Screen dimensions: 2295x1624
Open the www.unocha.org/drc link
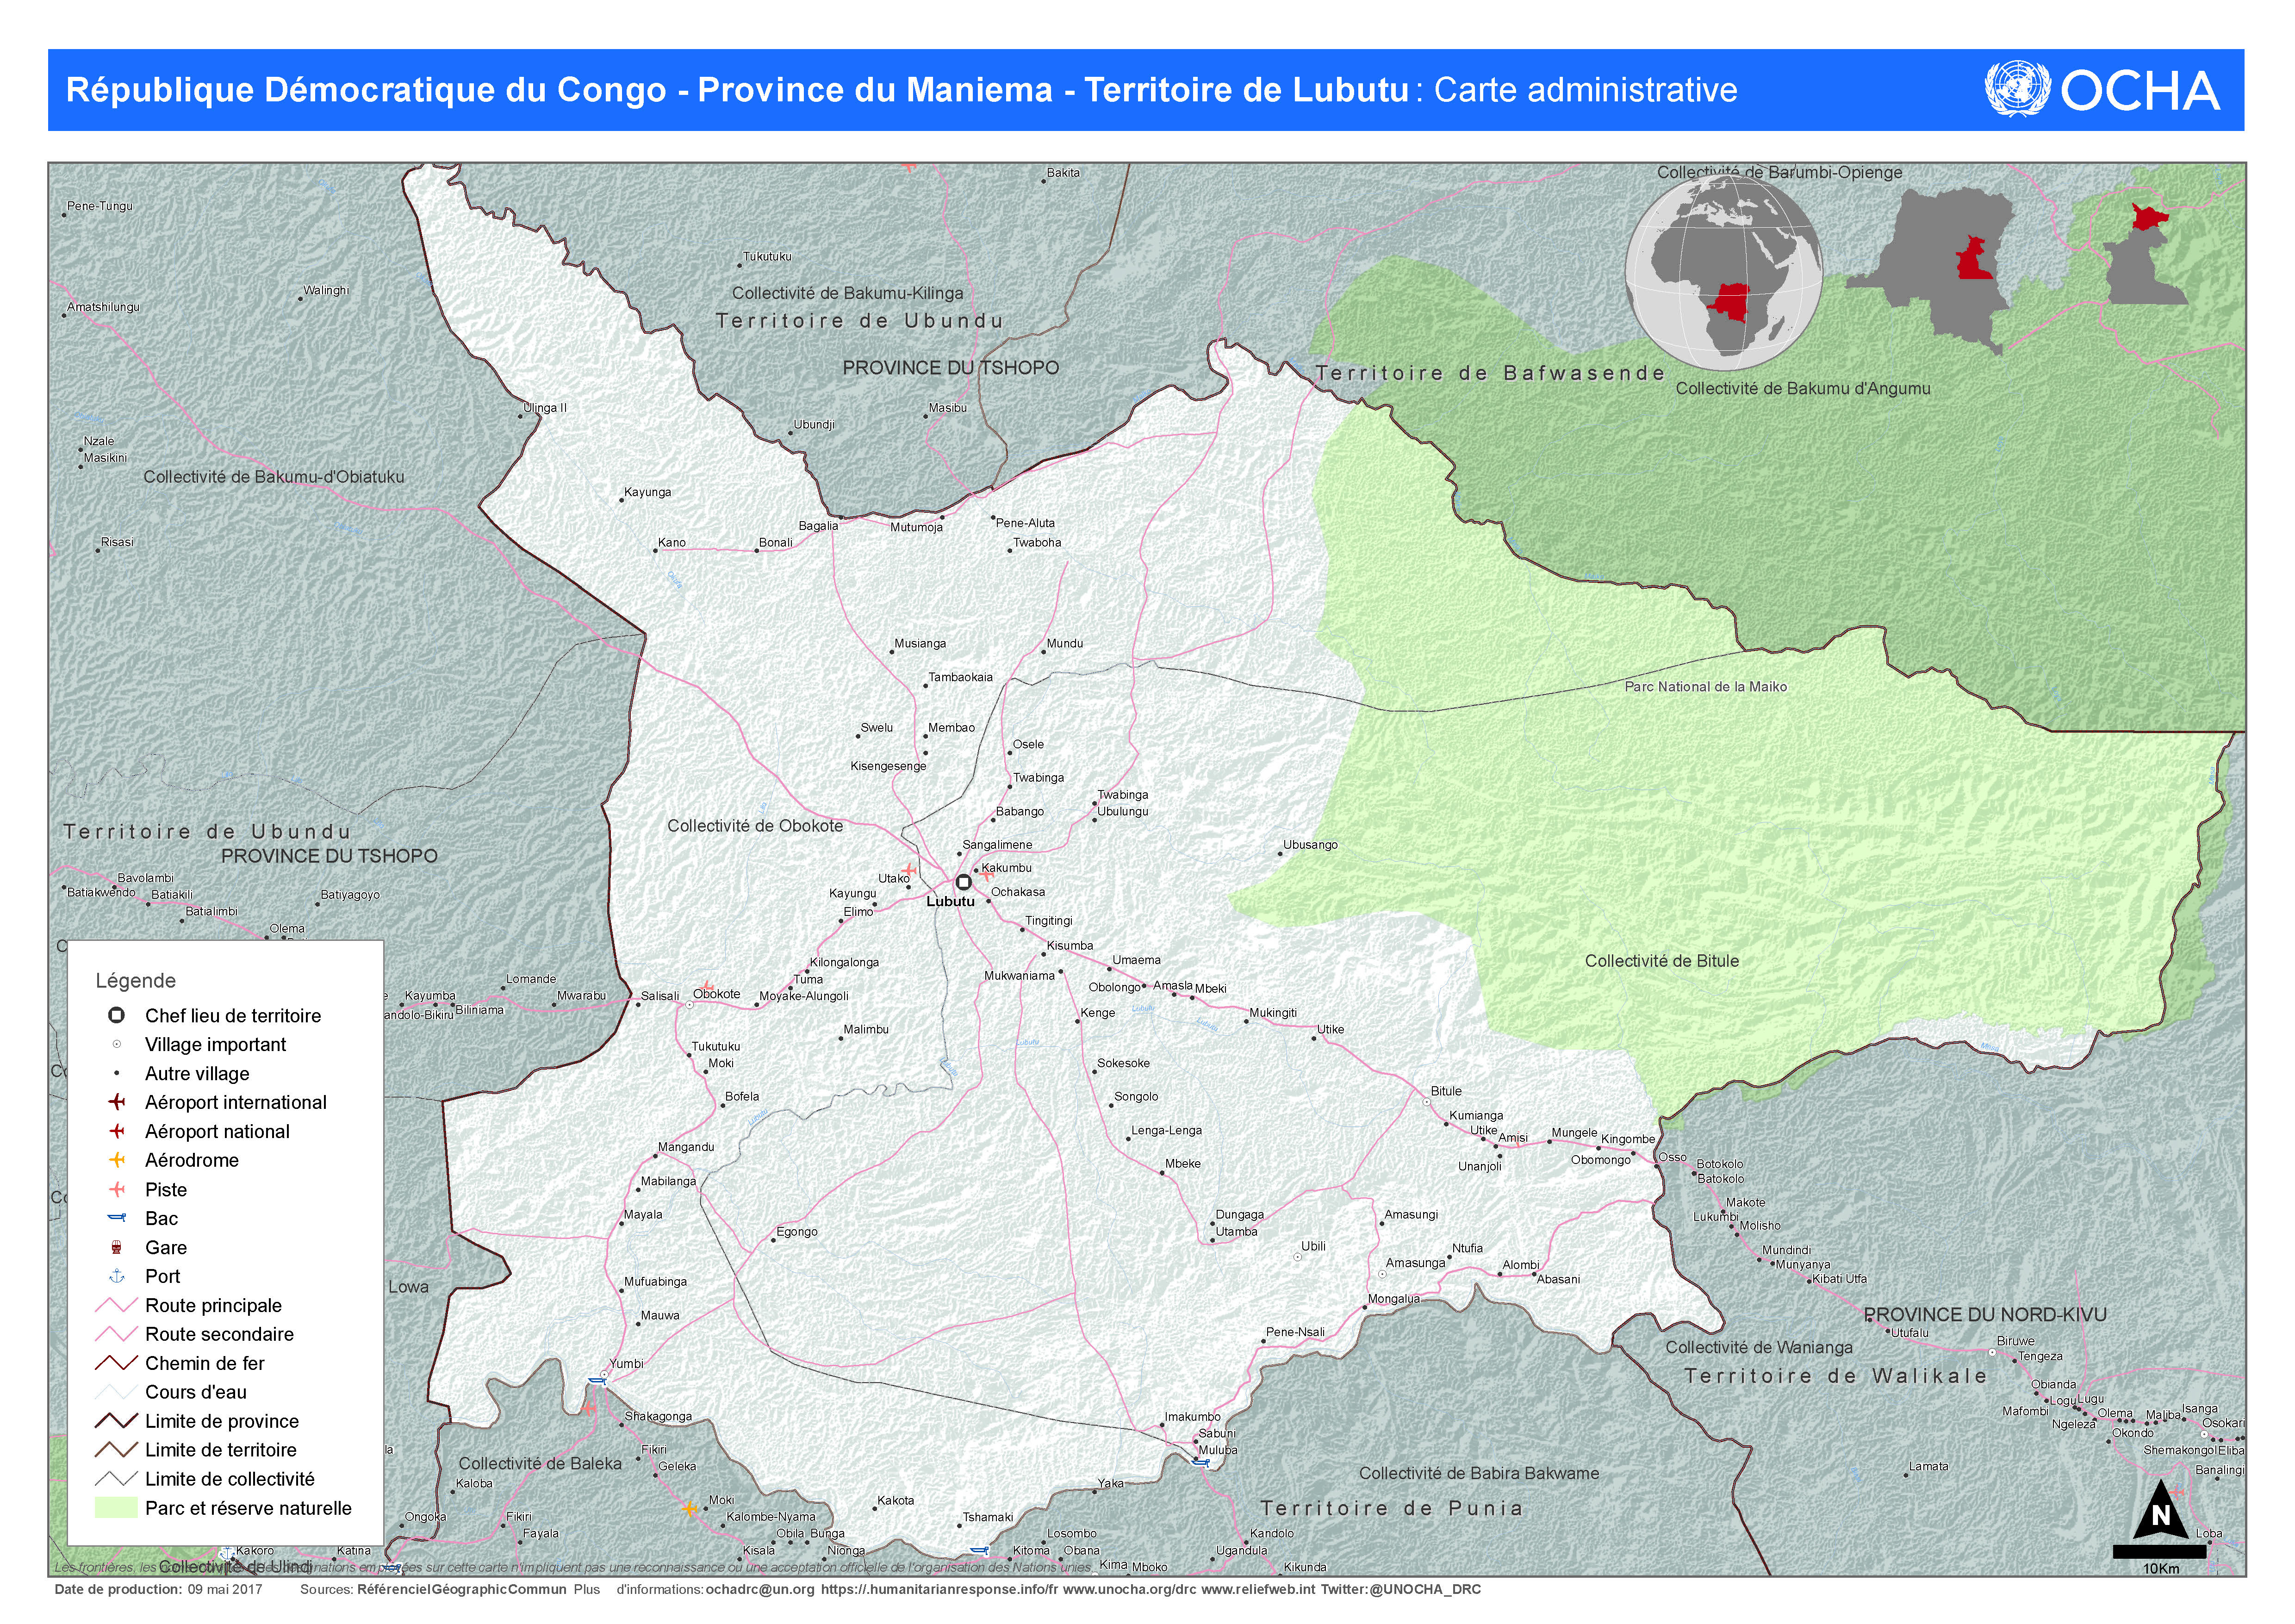coord(1129,1589)
